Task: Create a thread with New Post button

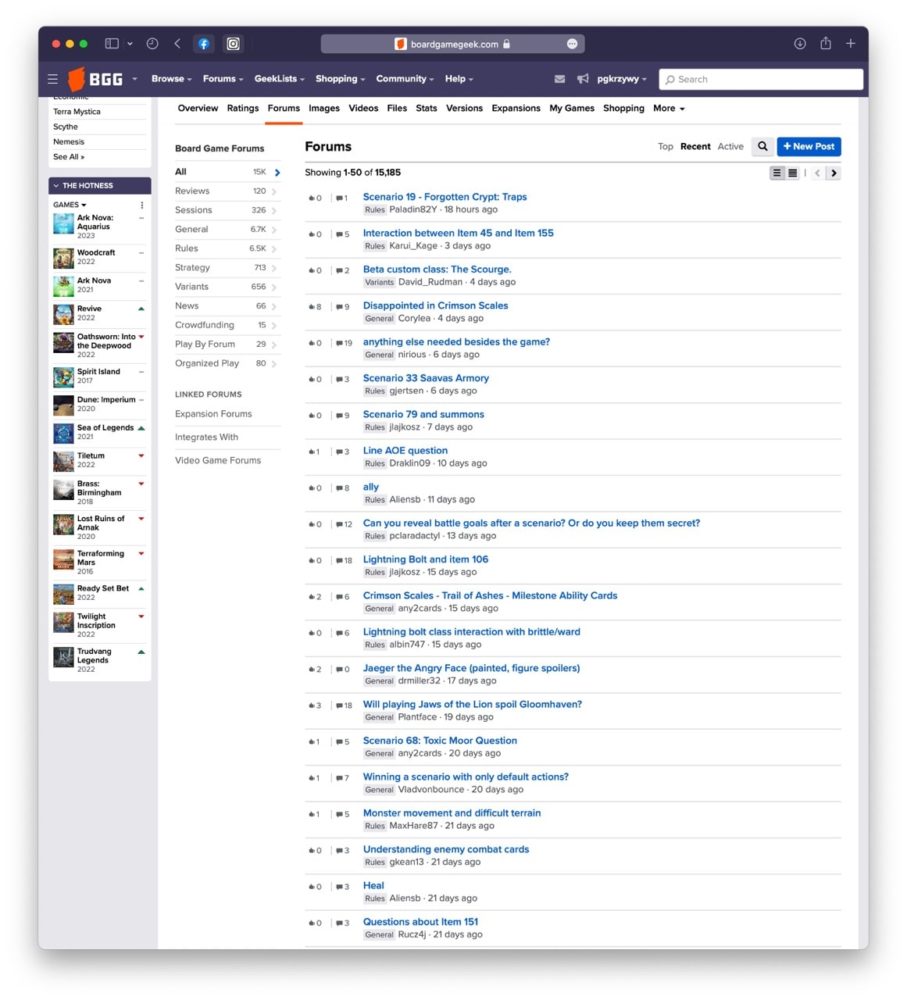Action: [809, 147]
